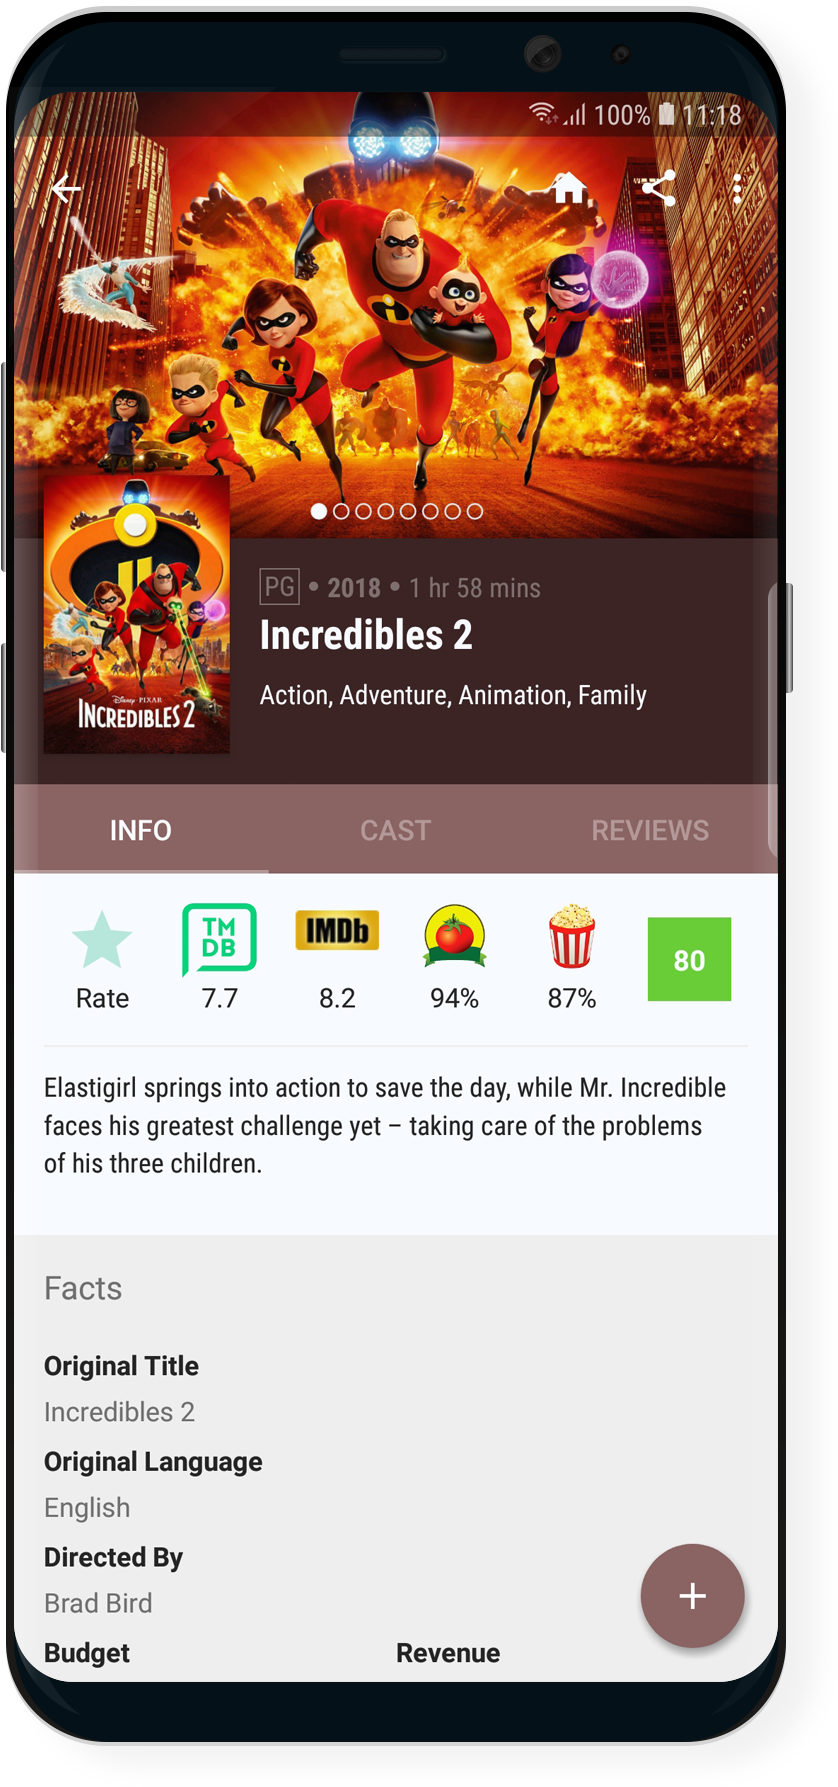The width and height of the screenshot is (838, 1787).
Task: Open director Brad Bird link
Action: pyautogui.click(x=98, y=1603)
